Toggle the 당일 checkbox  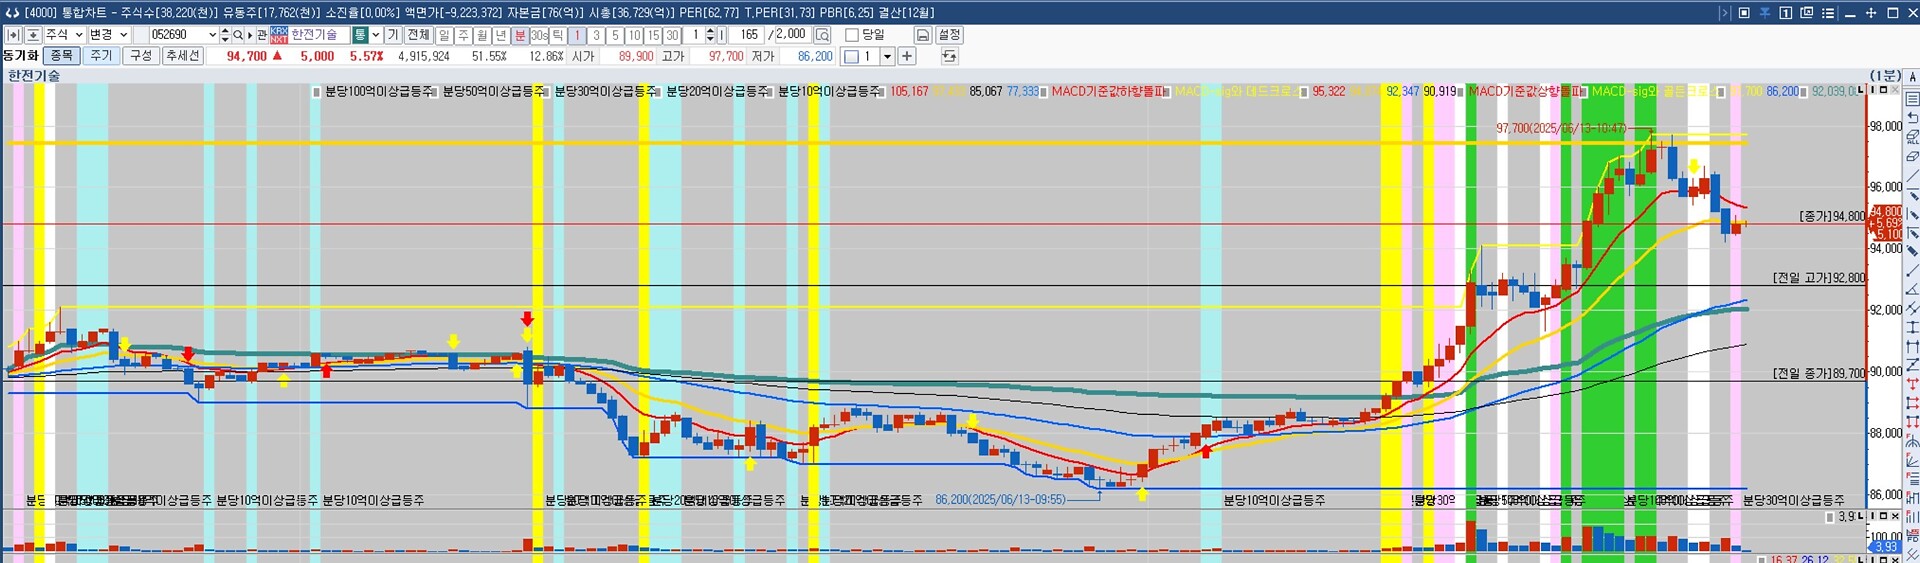(851, 35)
